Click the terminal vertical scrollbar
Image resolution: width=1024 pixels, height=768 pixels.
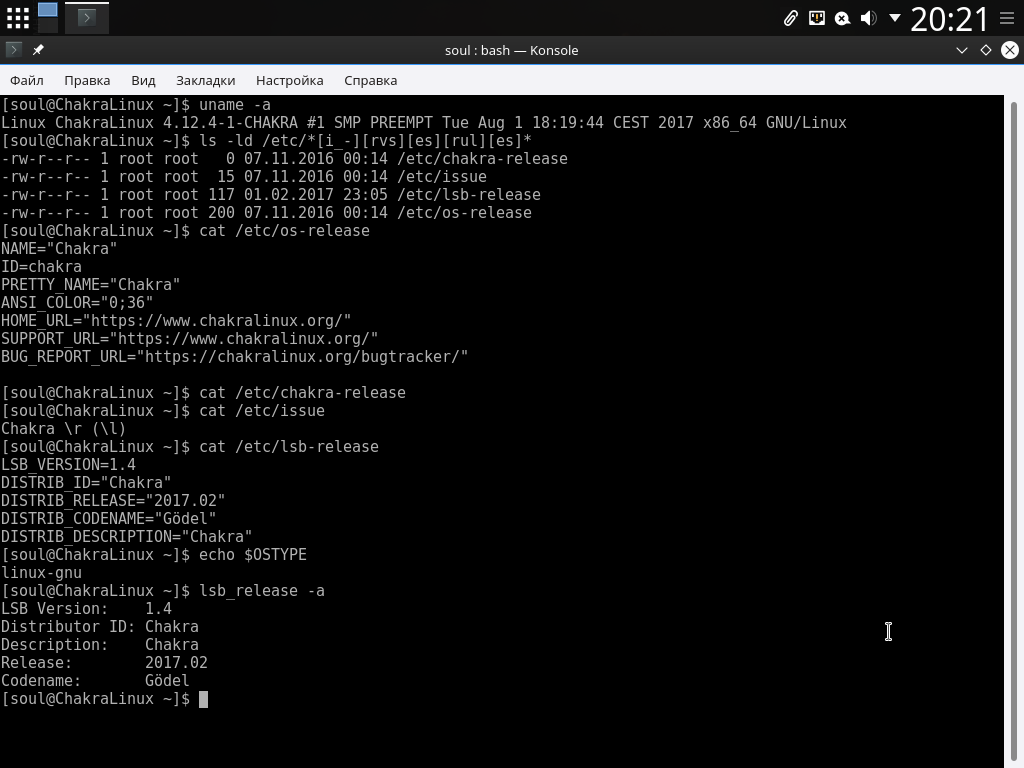1014,431
